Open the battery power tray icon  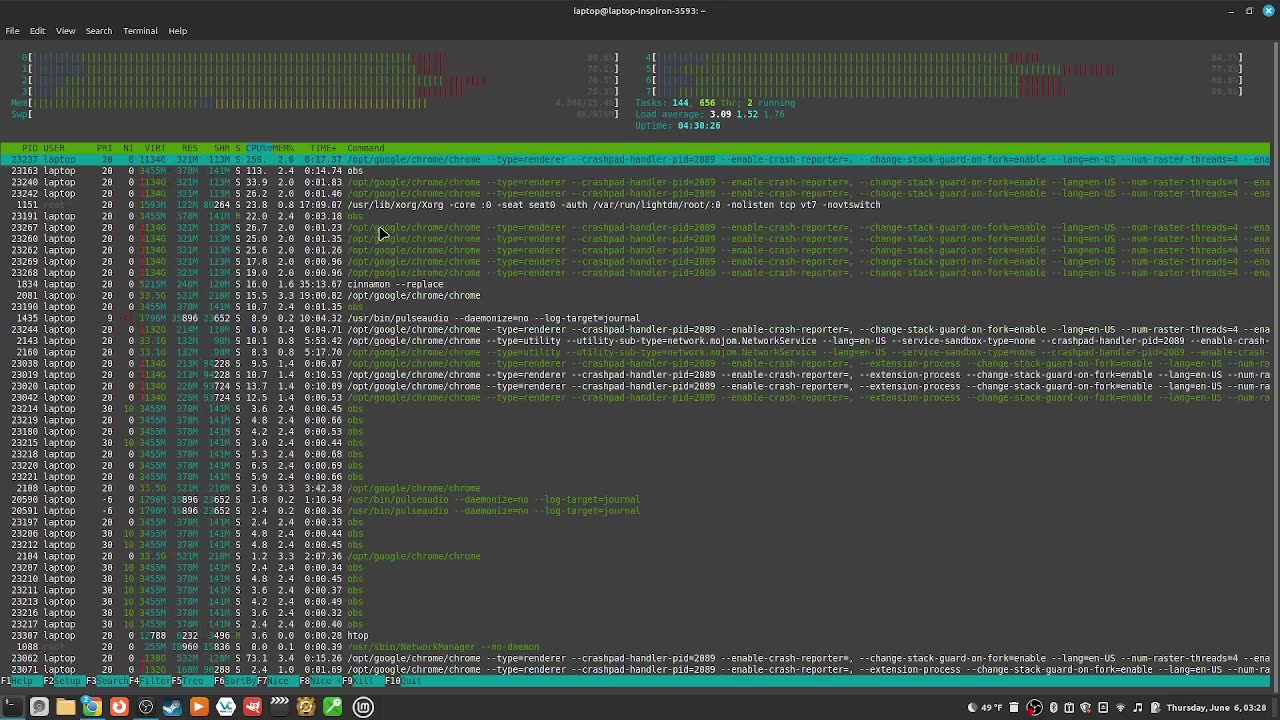click(x=1155, y=707)
